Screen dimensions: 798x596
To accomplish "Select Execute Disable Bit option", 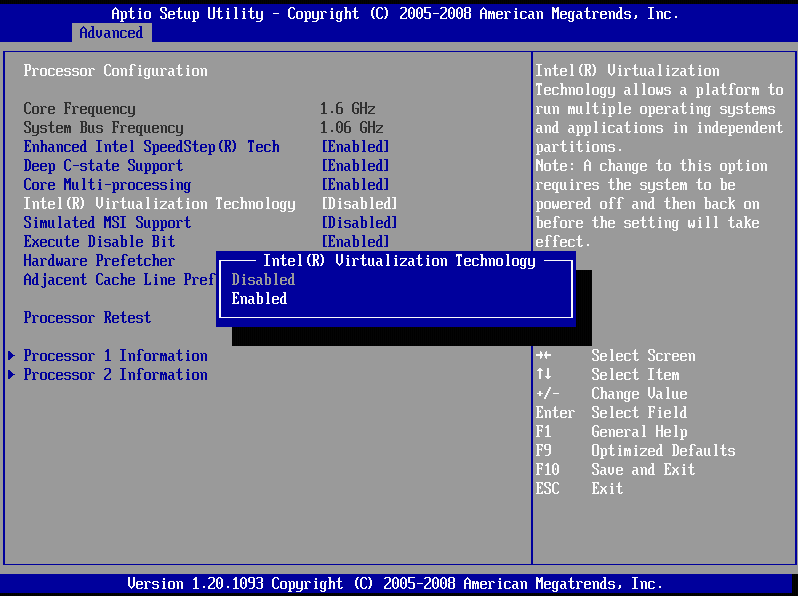I will (x=99, y=242).
